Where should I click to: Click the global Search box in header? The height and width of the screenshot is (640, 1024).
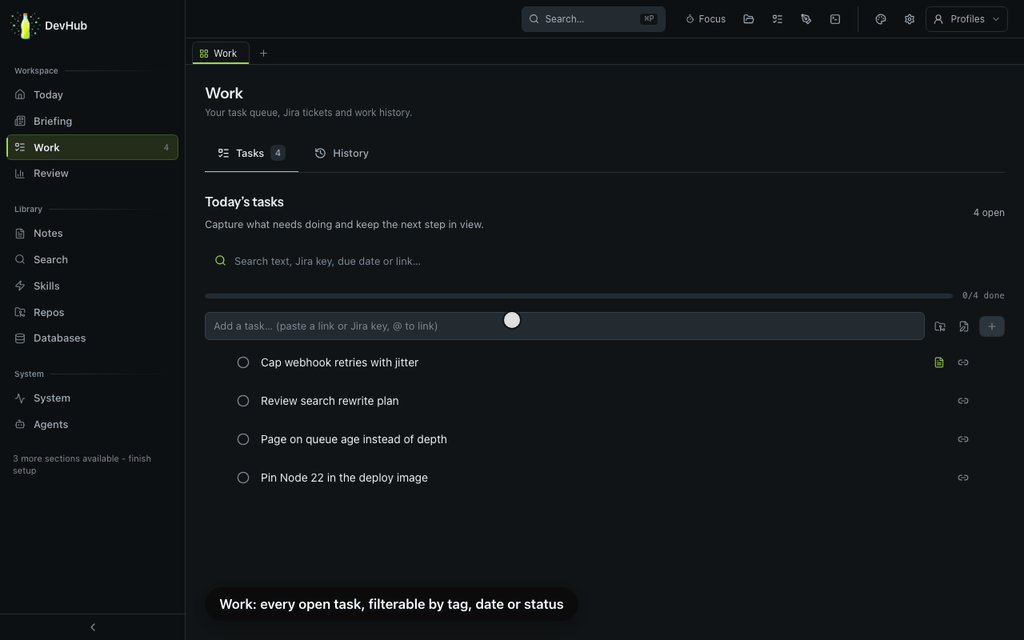593,19
